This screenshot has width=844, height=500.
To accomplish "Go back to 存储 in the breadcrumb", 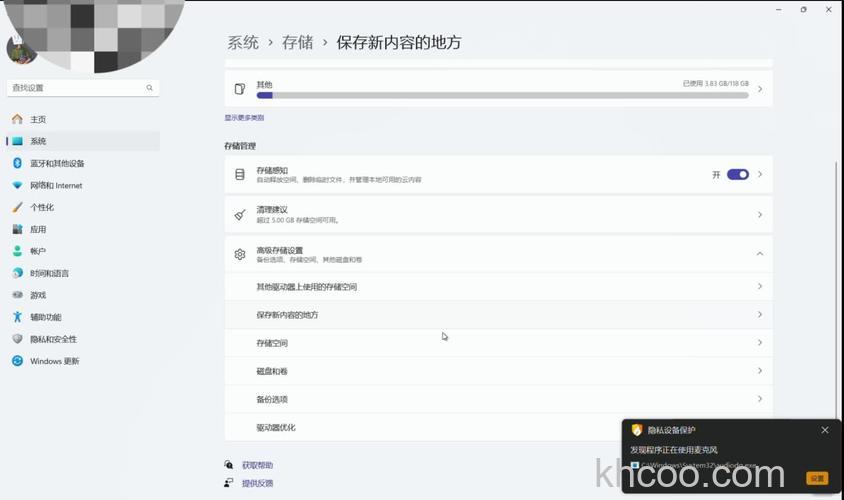I will click(298, 43).
